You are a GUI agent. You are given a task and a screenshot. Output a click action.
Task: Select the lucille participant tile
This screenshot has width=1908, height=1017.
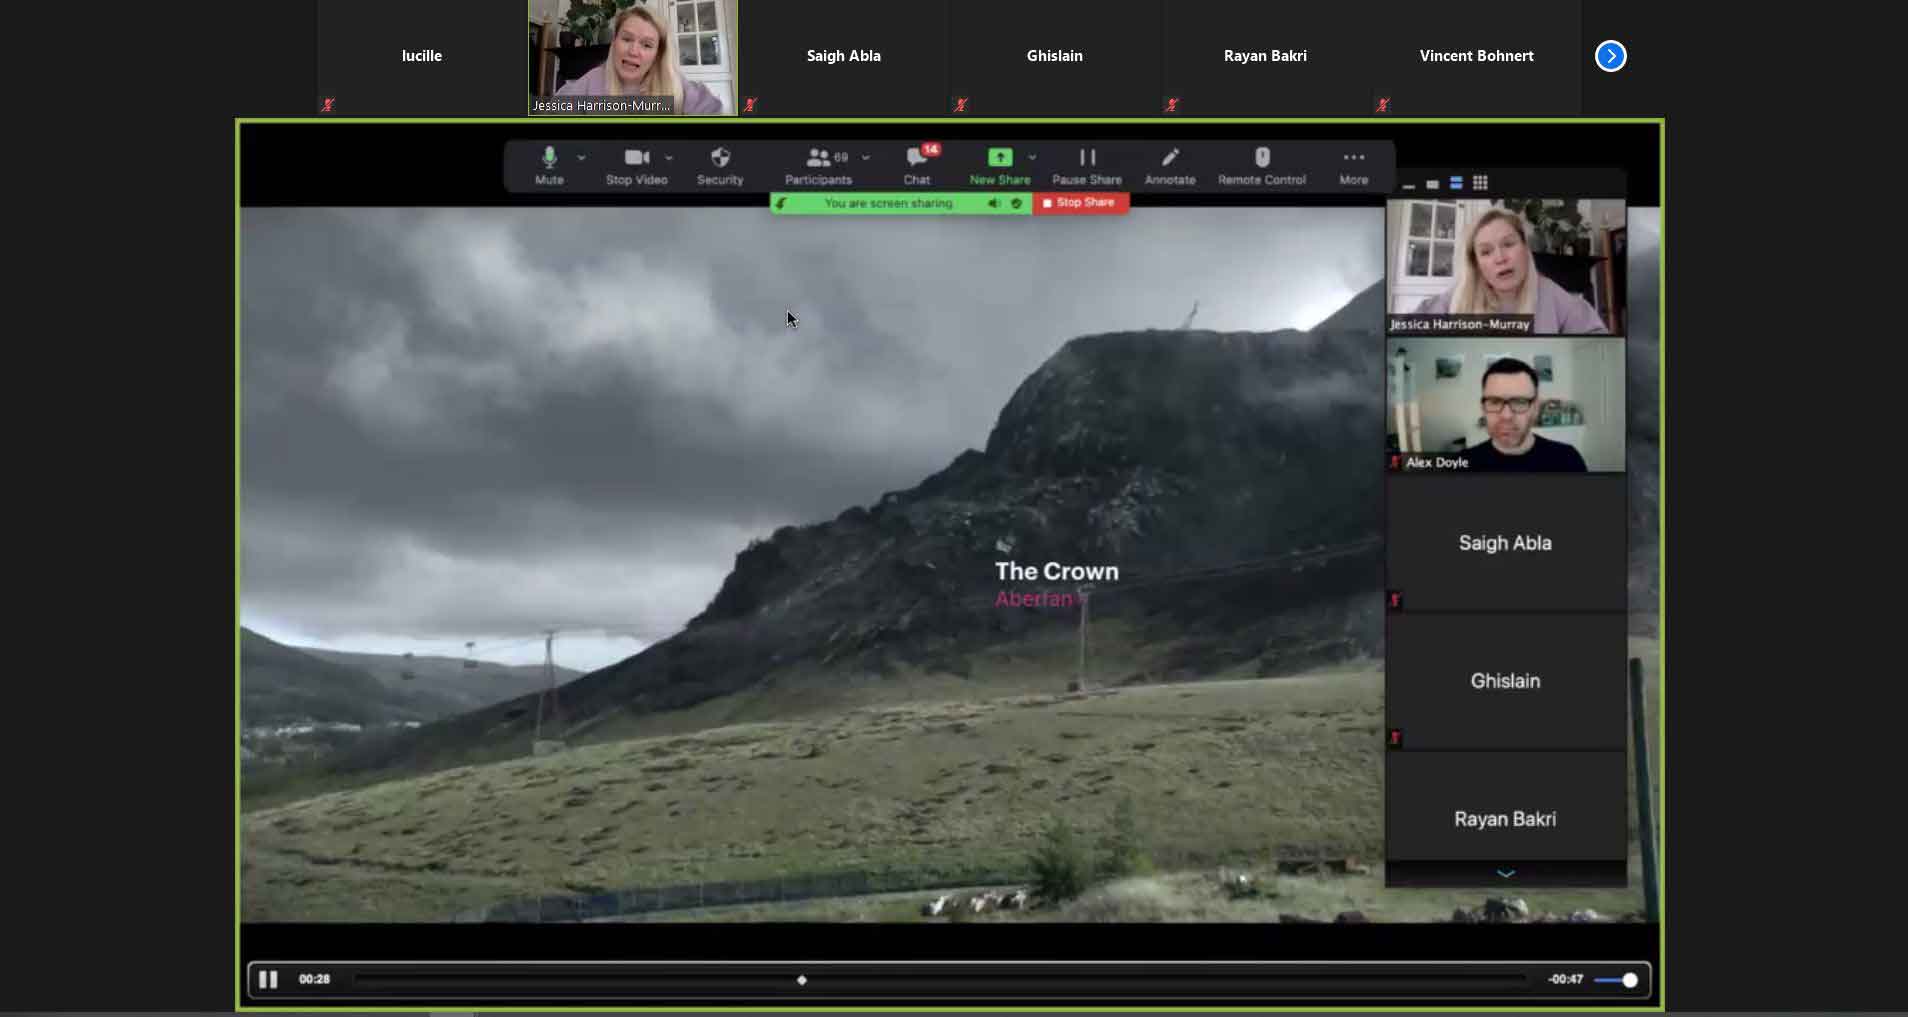coord(422,57)
